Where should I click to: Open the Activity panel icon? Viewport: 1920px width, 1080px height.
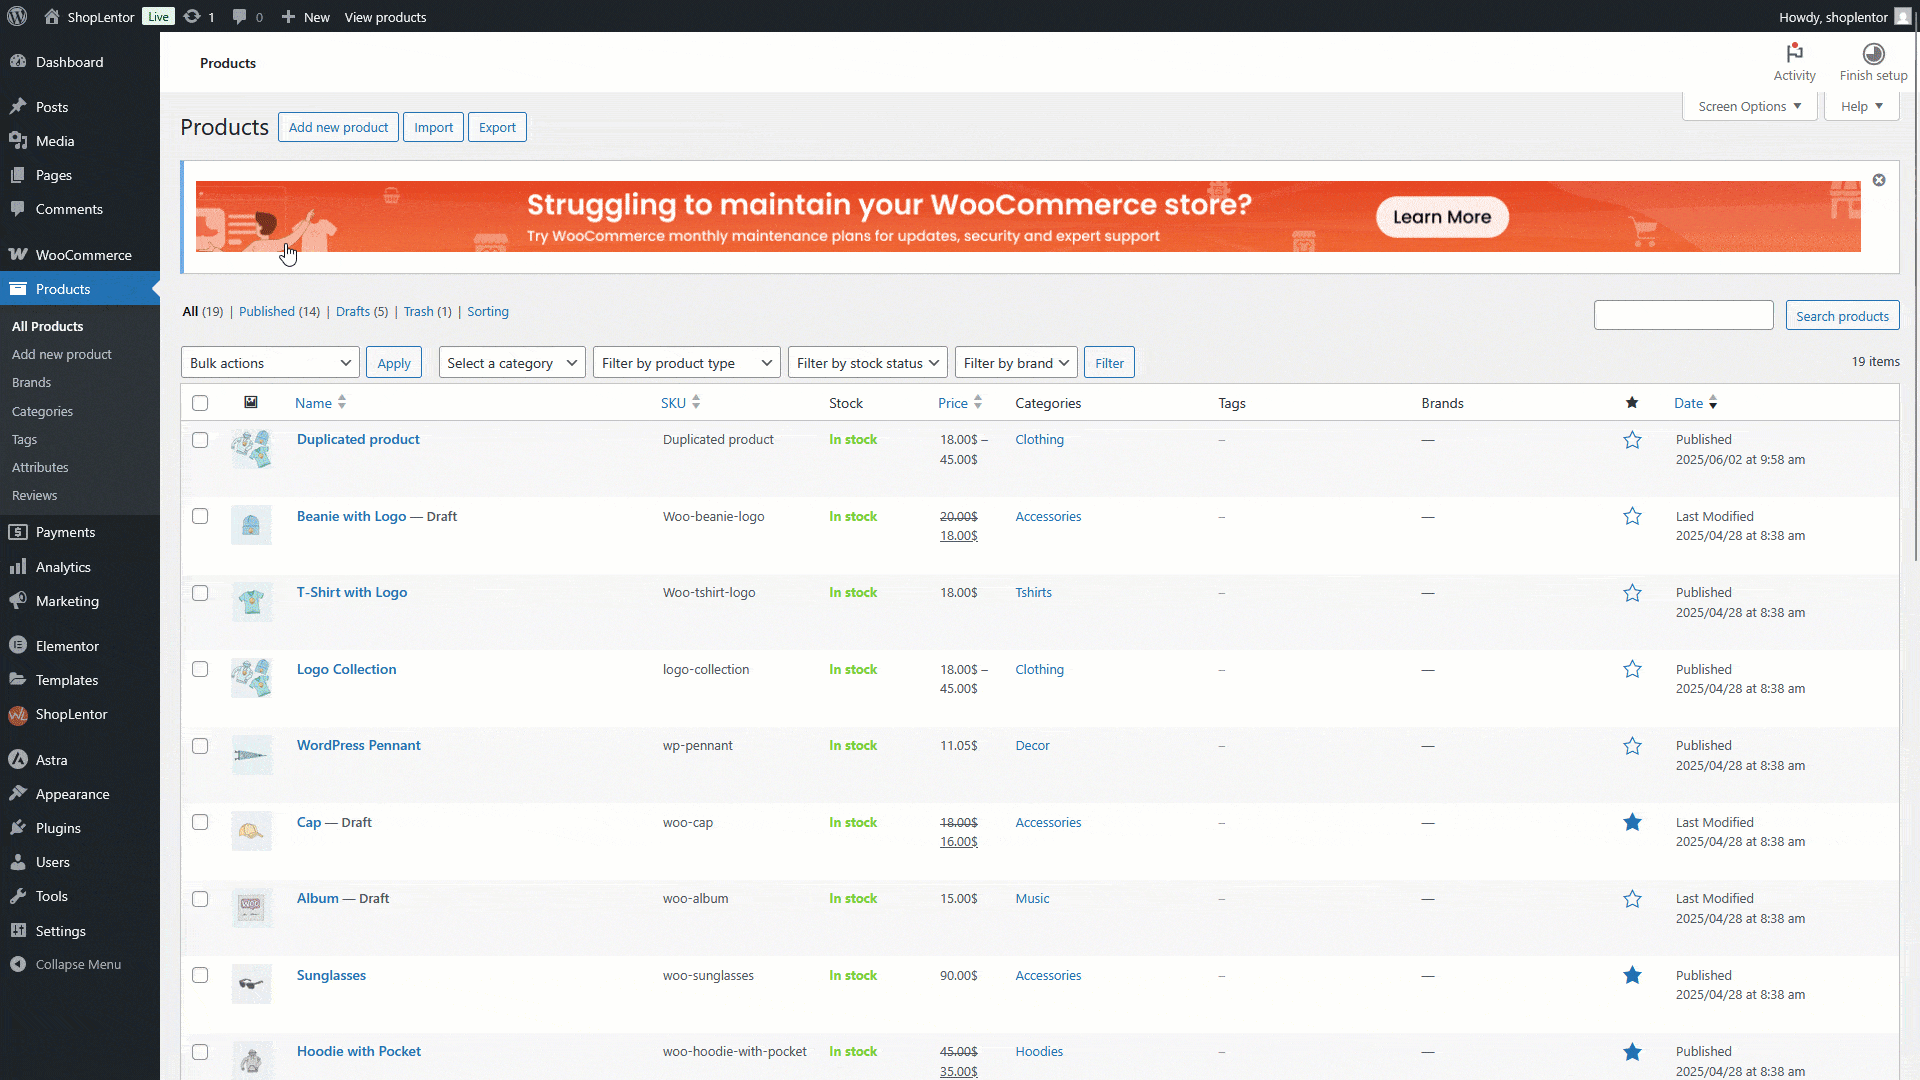coord(1795,53)
